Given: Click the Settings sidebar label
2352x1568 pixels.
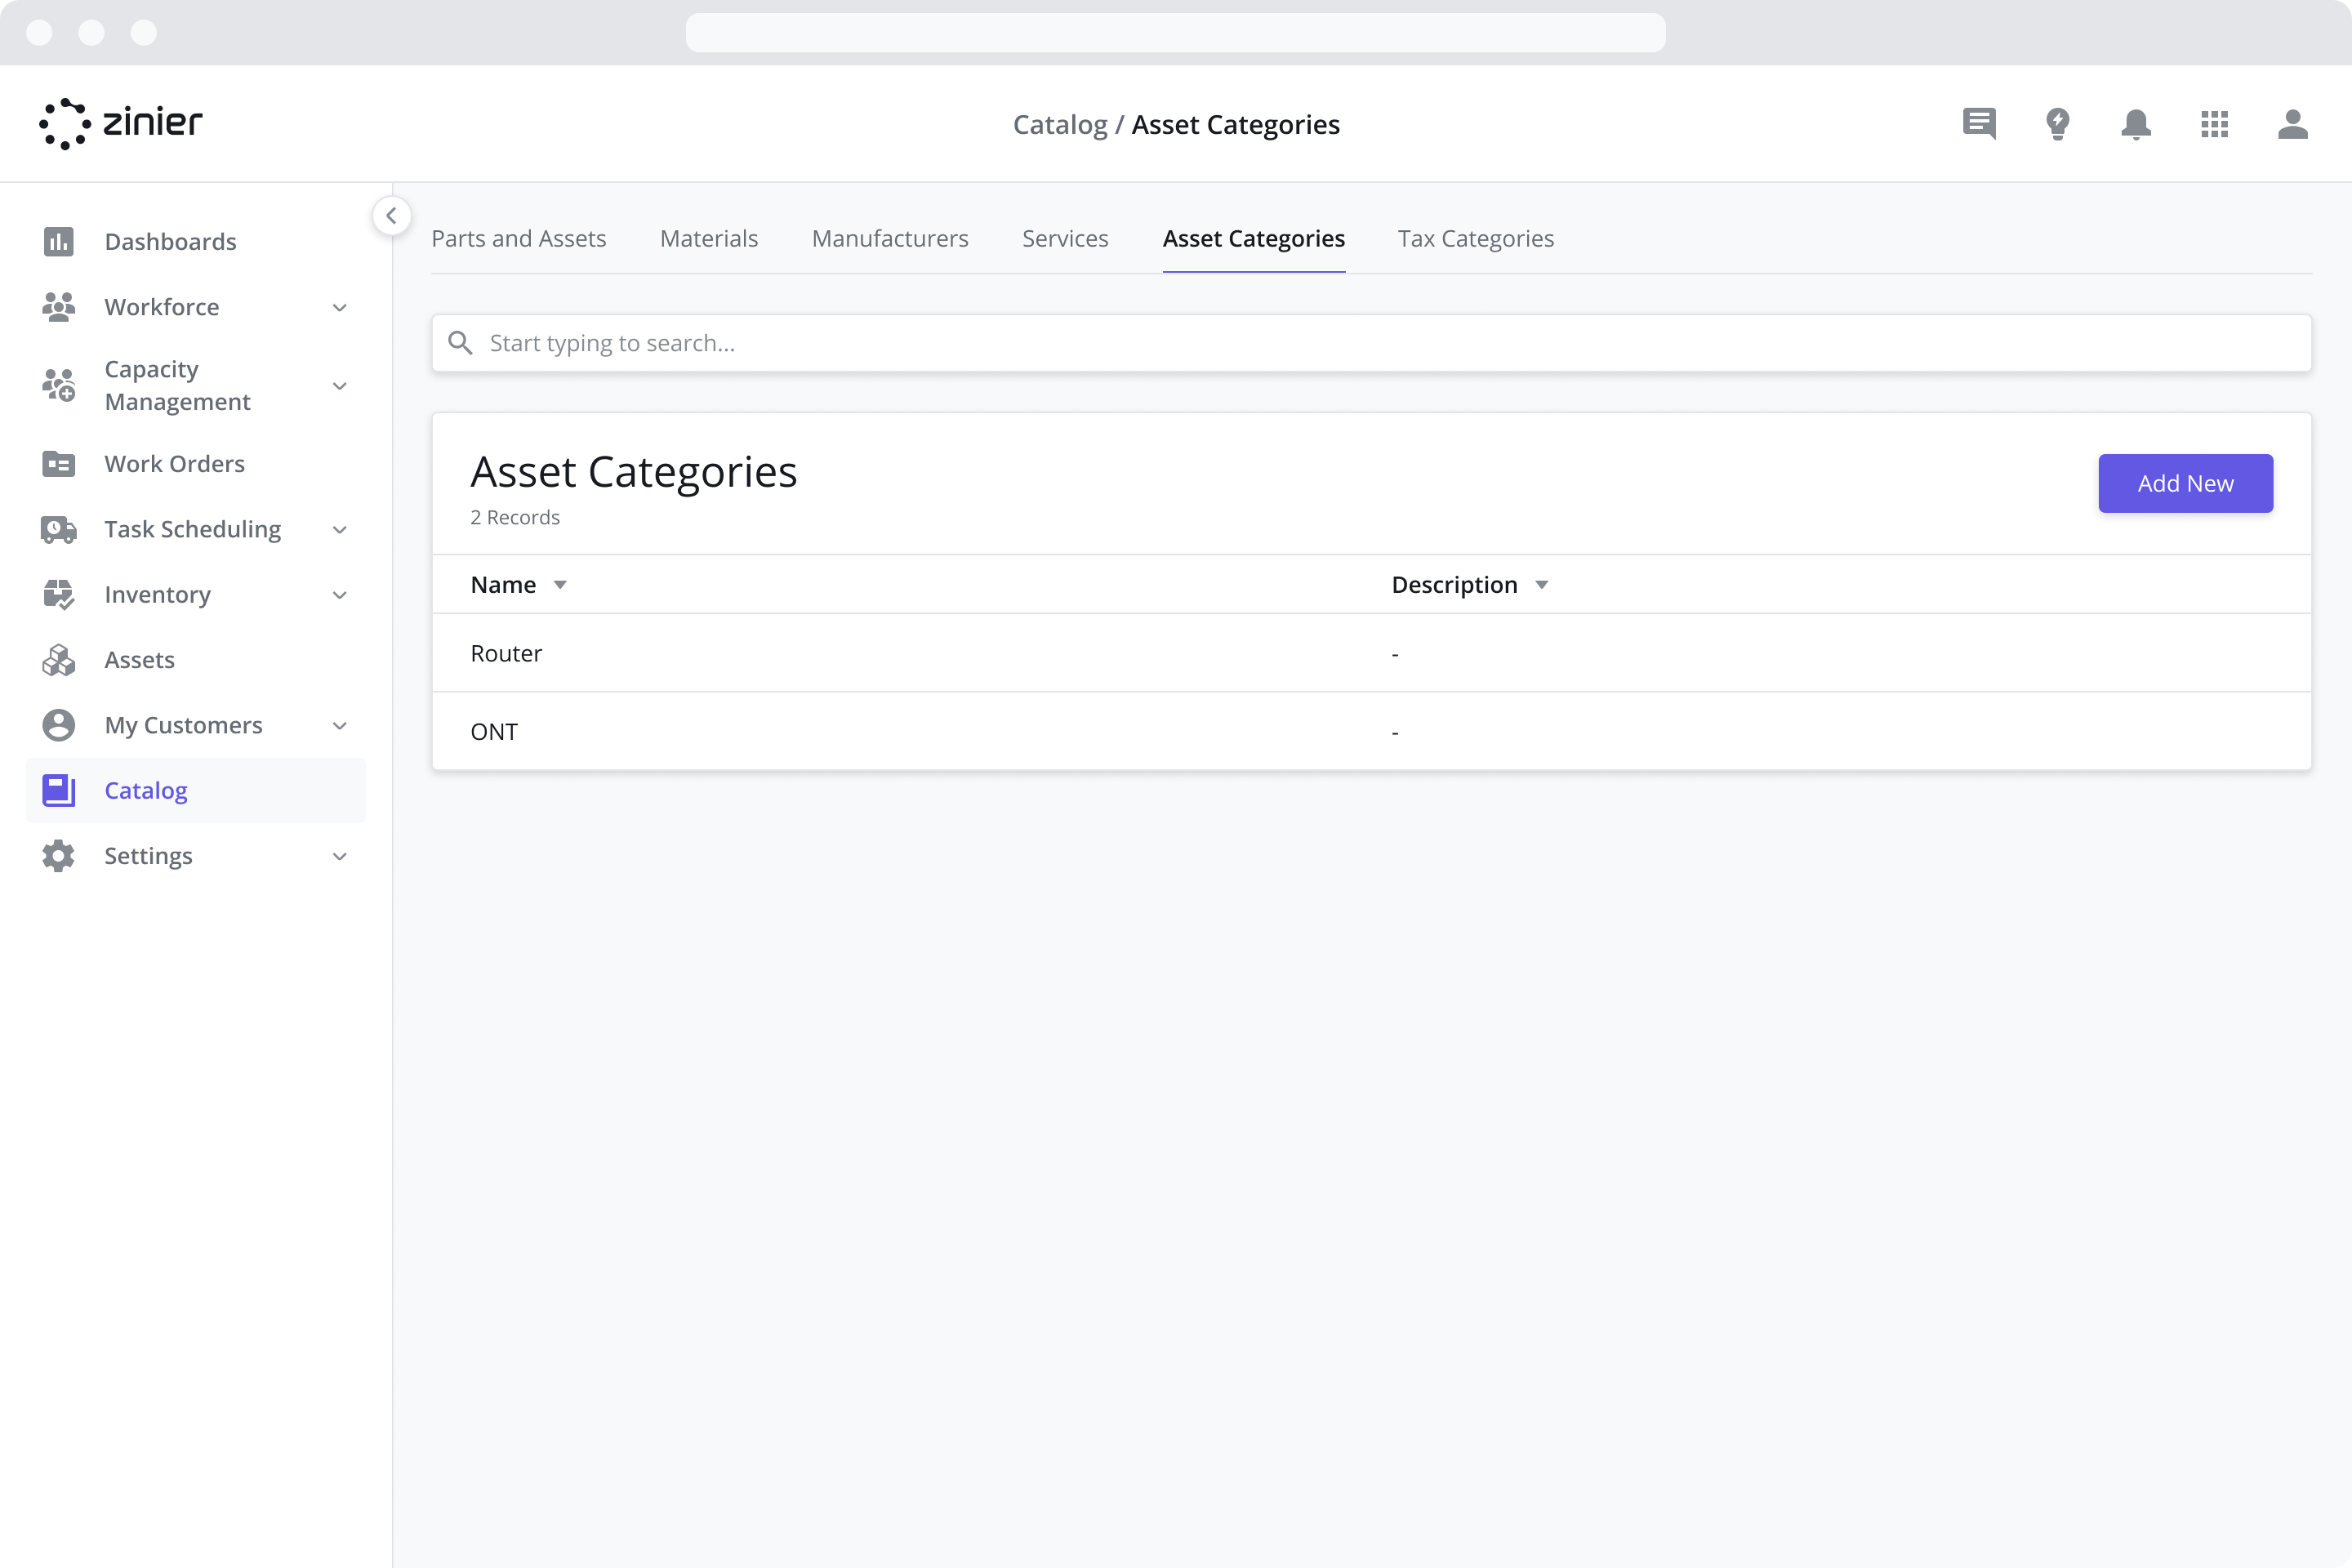Looking at the screenshot, I should (x=148, y=856).
